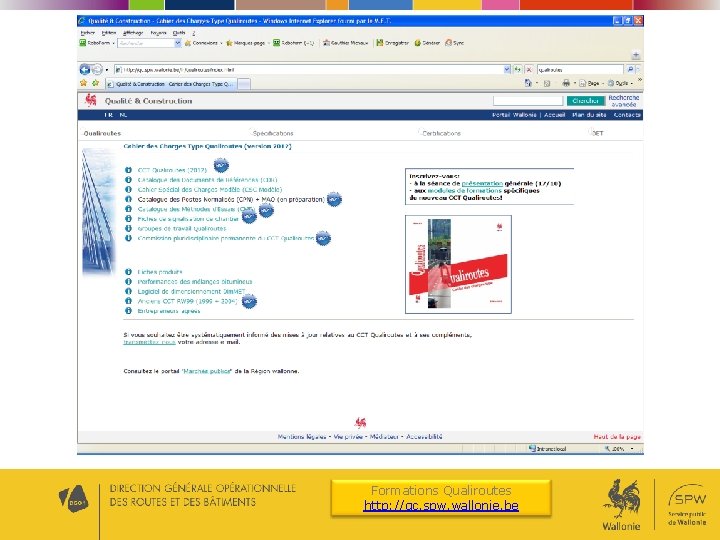Click info icon beside Performances des mélanges bitumineux

pyautogui.click(x=129, y=281)
